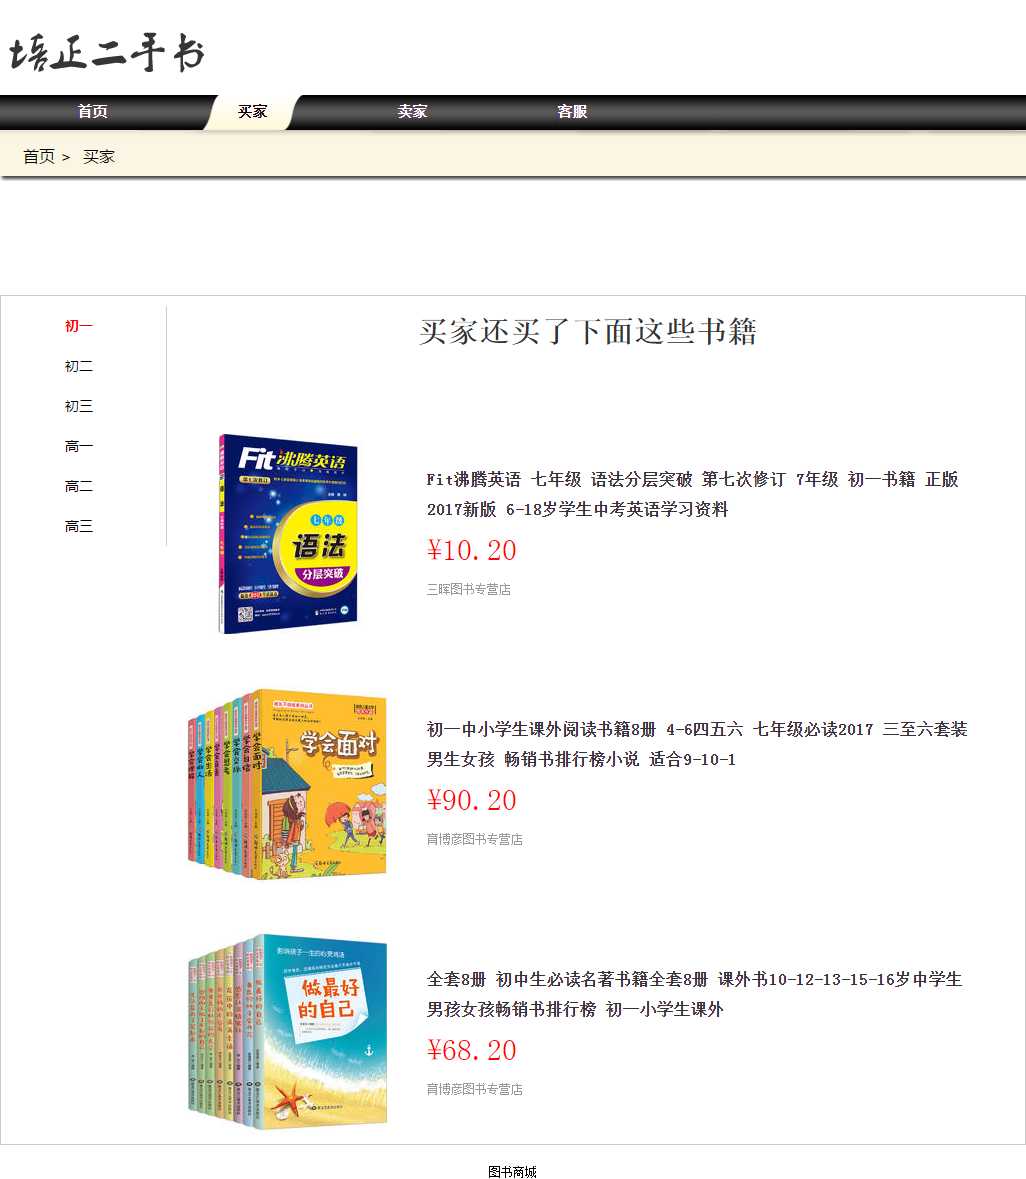Switch to the 卖家 navigation tab
1026x1179 pixels.
coord(412,112)
